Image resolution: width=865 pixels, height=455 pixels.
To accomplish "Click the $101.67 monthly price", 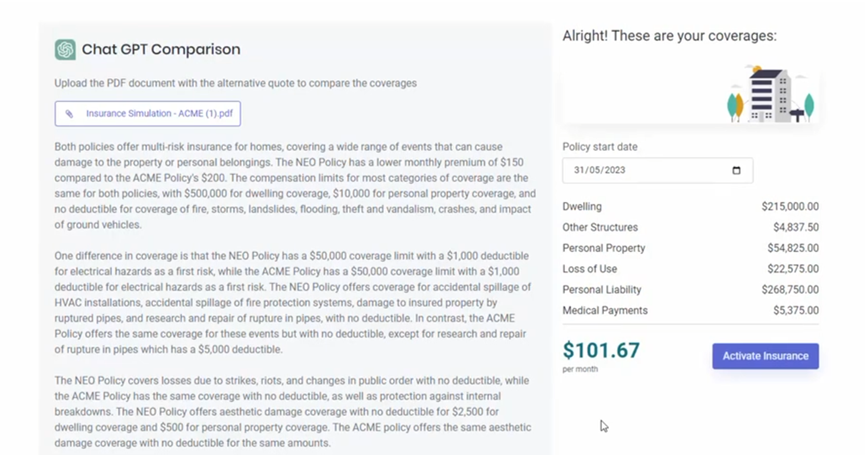I will pyautogui.click(x=601, y=350).
